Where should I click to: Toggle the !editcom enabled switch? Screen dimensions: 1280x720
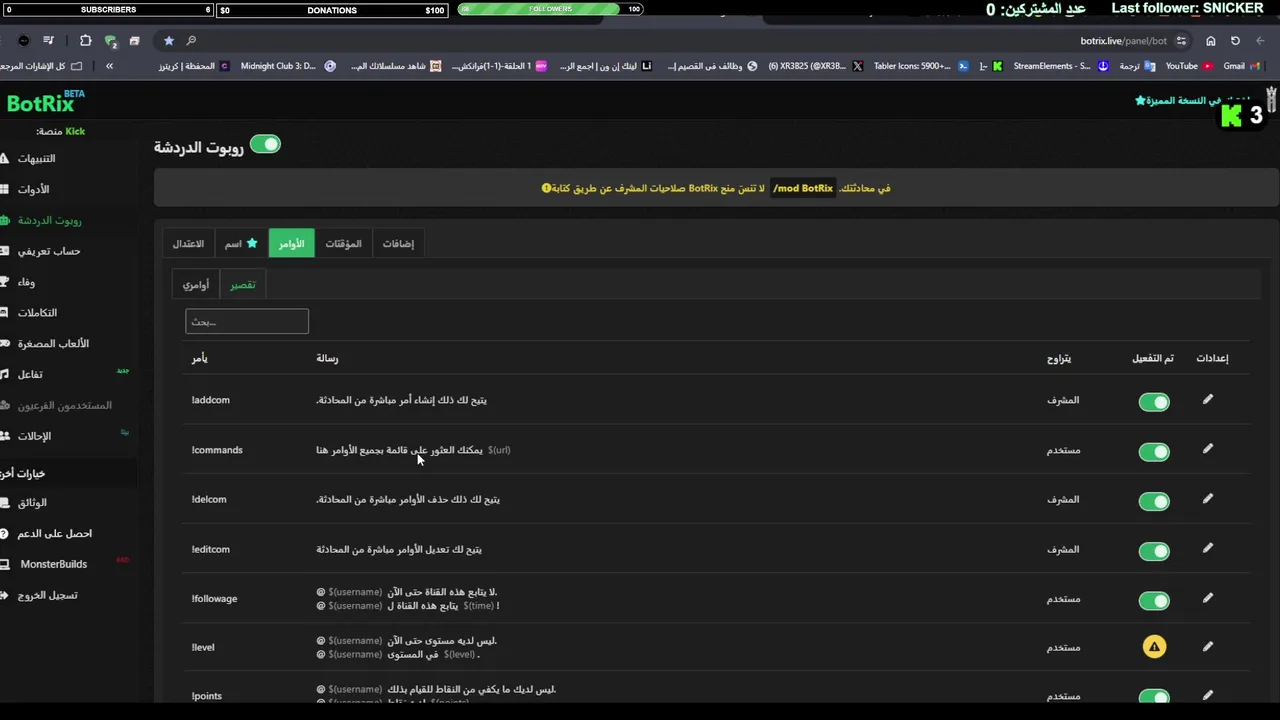coord(1154,551)
